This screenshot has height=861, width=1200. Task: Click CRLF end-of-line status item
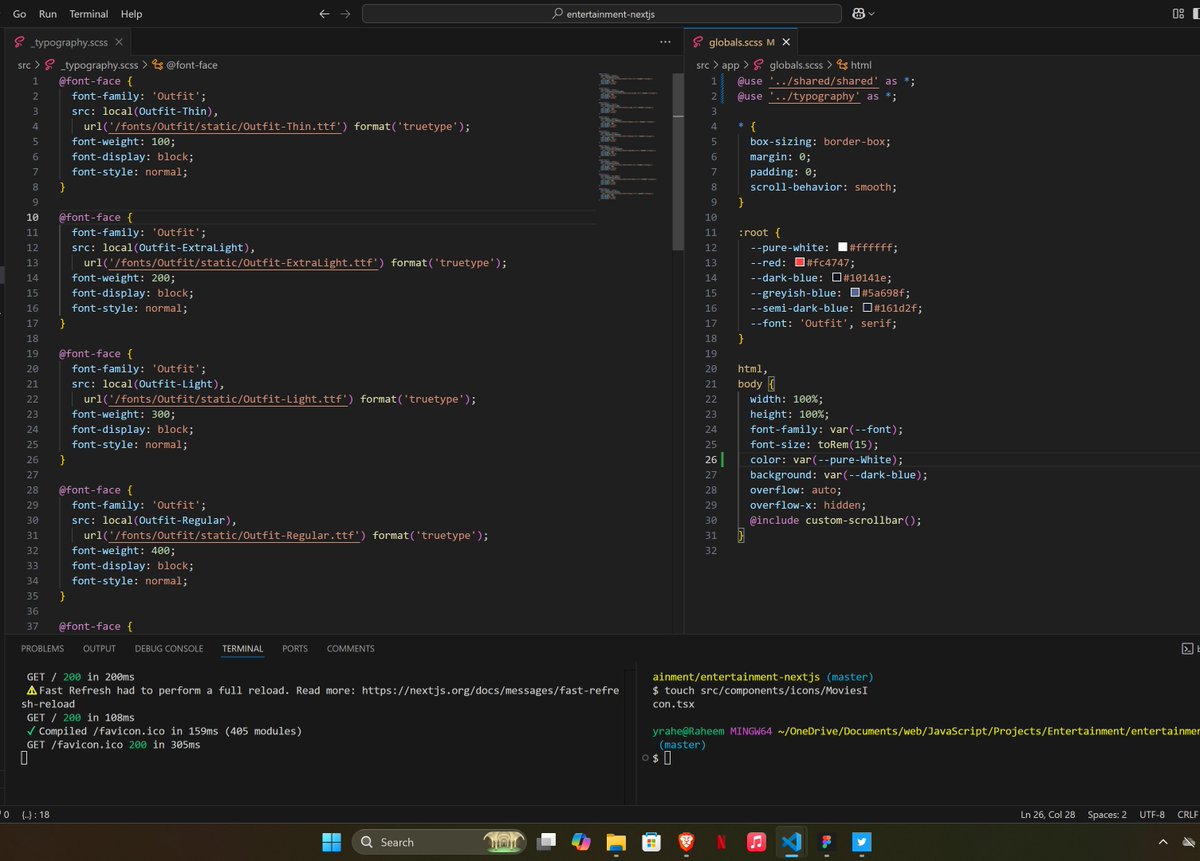click(1188, 814)
